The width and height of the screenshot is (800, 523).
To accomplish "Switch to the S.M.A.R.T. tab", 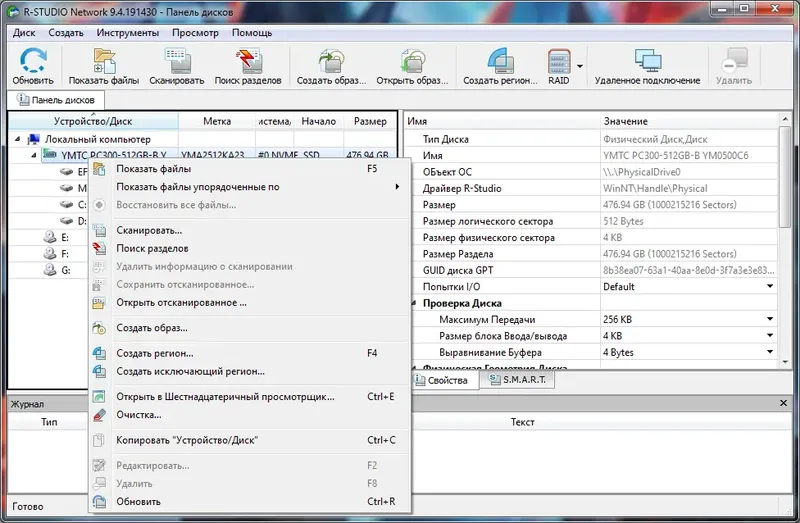I will point(518,380).
